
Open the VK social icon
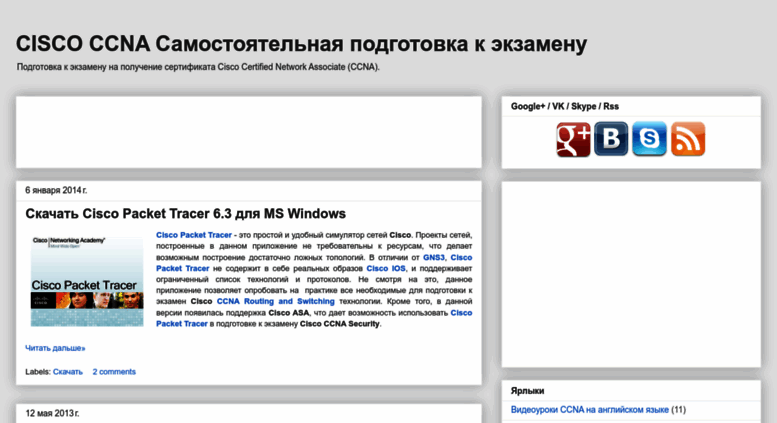611,139
